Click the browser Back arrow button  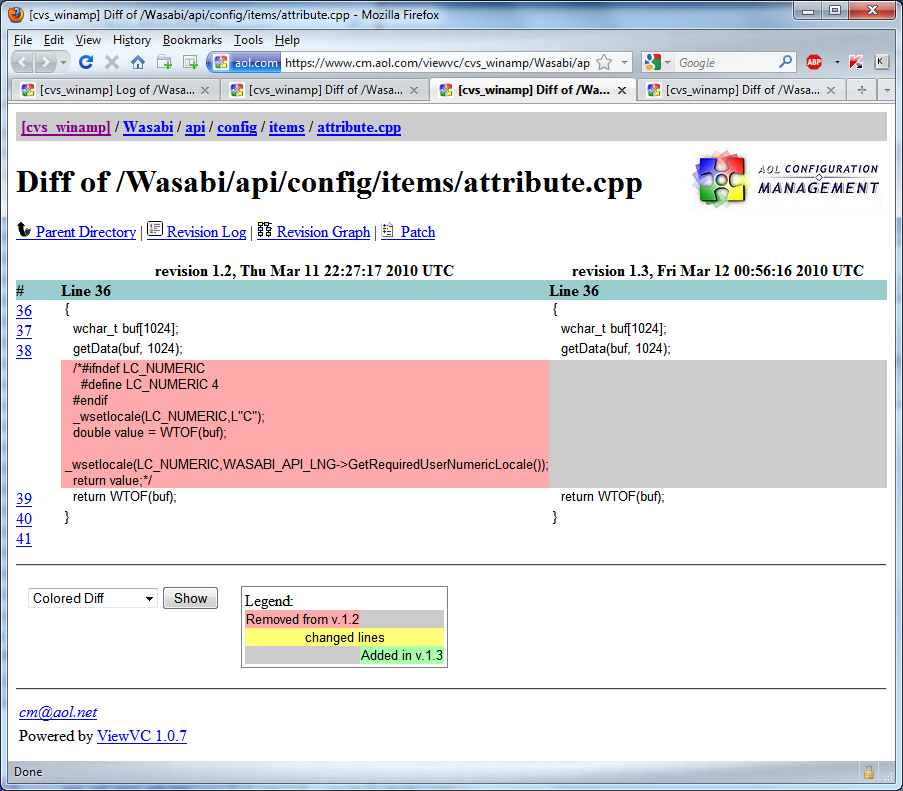[22, 62]
